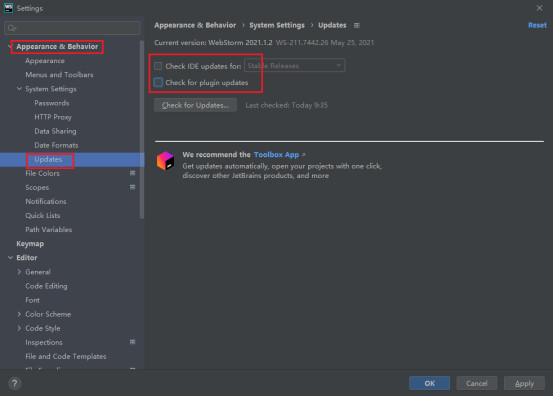Image resolution: width=553 pixels, height=396 pixels.
Task: Toggle Check for plugin updates checkbox
Action: pyautogui.click(x=158, y=83)
